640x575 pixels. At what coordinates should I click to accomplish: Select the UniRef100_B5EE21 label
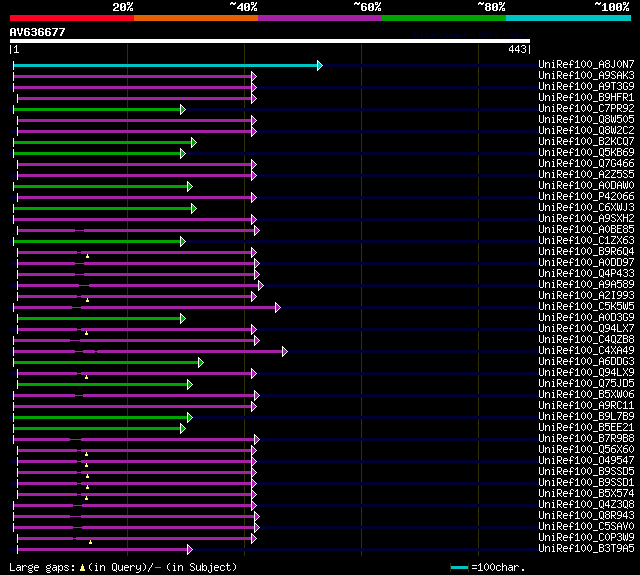point(586,428)
